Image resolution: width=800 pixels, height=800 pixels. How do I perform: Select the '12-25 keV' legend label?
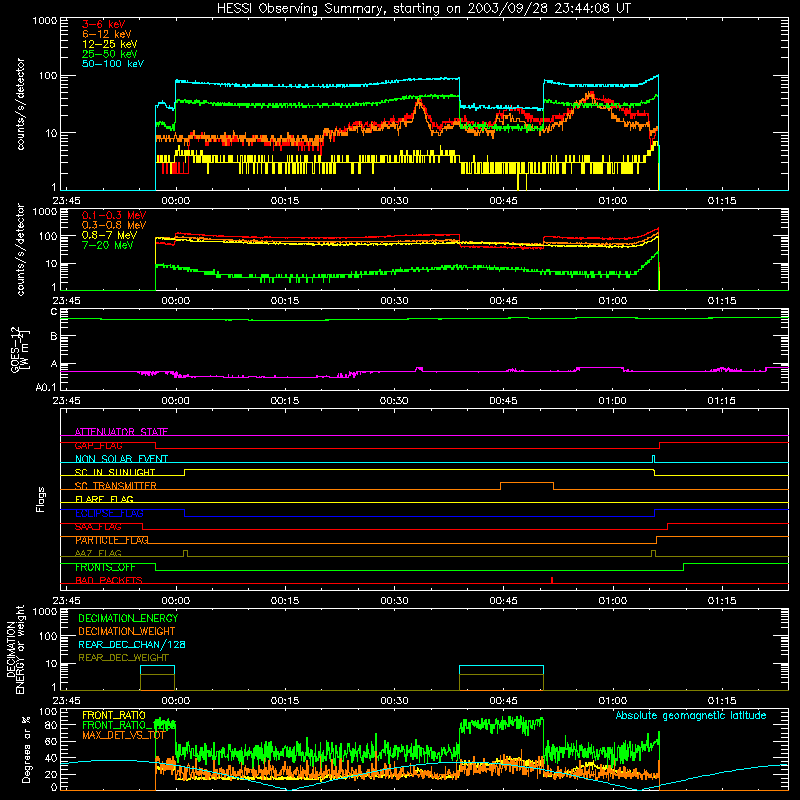(110, 44)
